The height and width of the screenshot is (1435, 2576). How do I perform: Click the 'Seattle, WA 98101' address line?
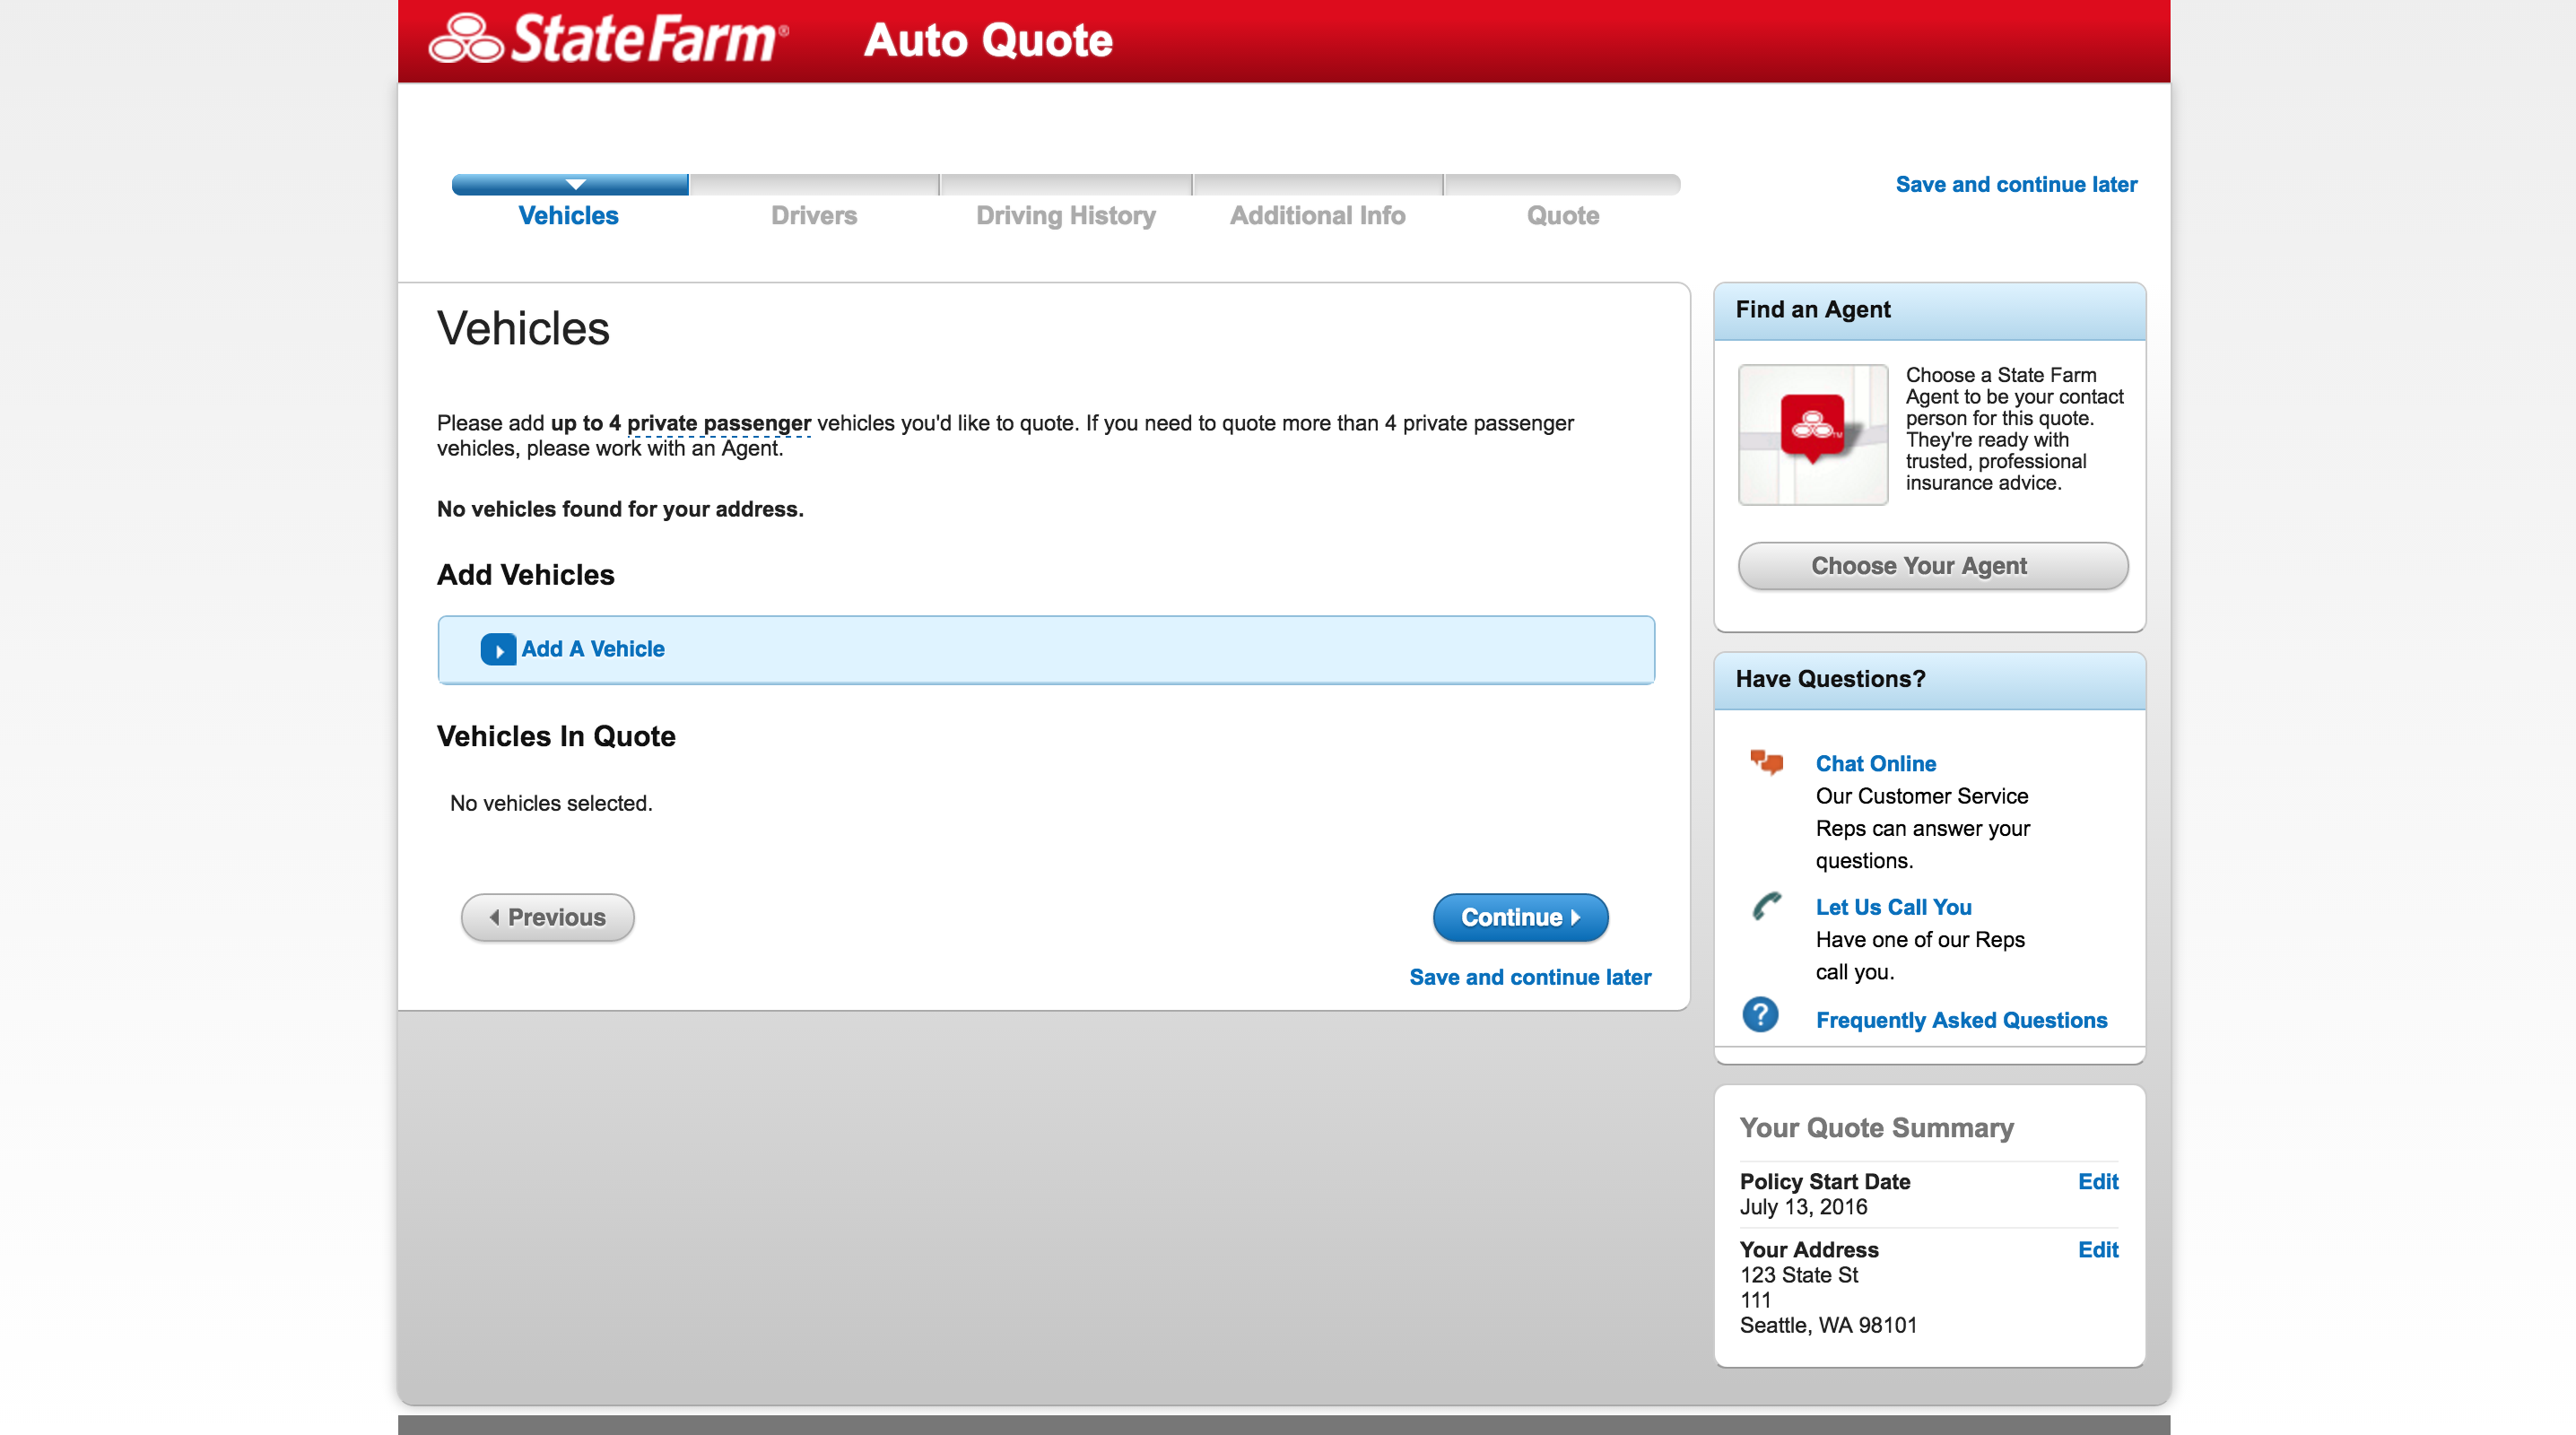click(1828, 1325)
